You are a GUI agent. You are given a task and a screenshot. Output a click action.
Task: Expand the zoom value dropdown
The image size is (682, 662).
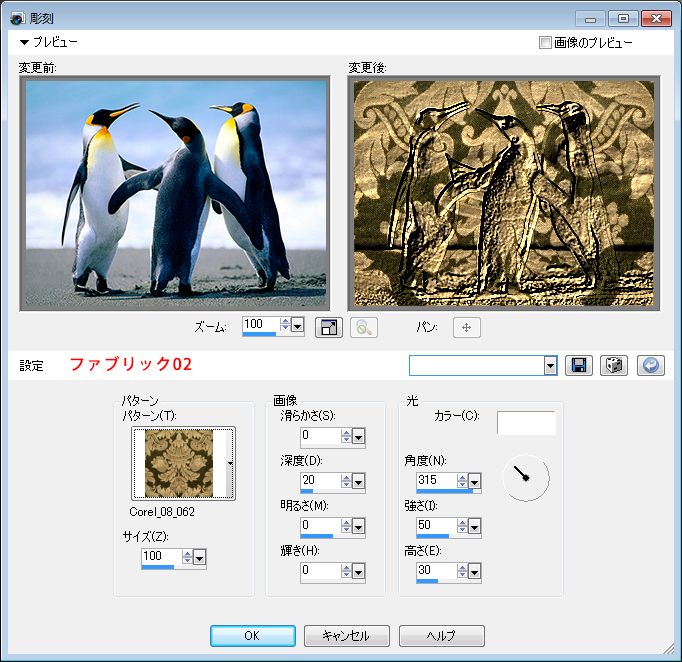(297, 326)
